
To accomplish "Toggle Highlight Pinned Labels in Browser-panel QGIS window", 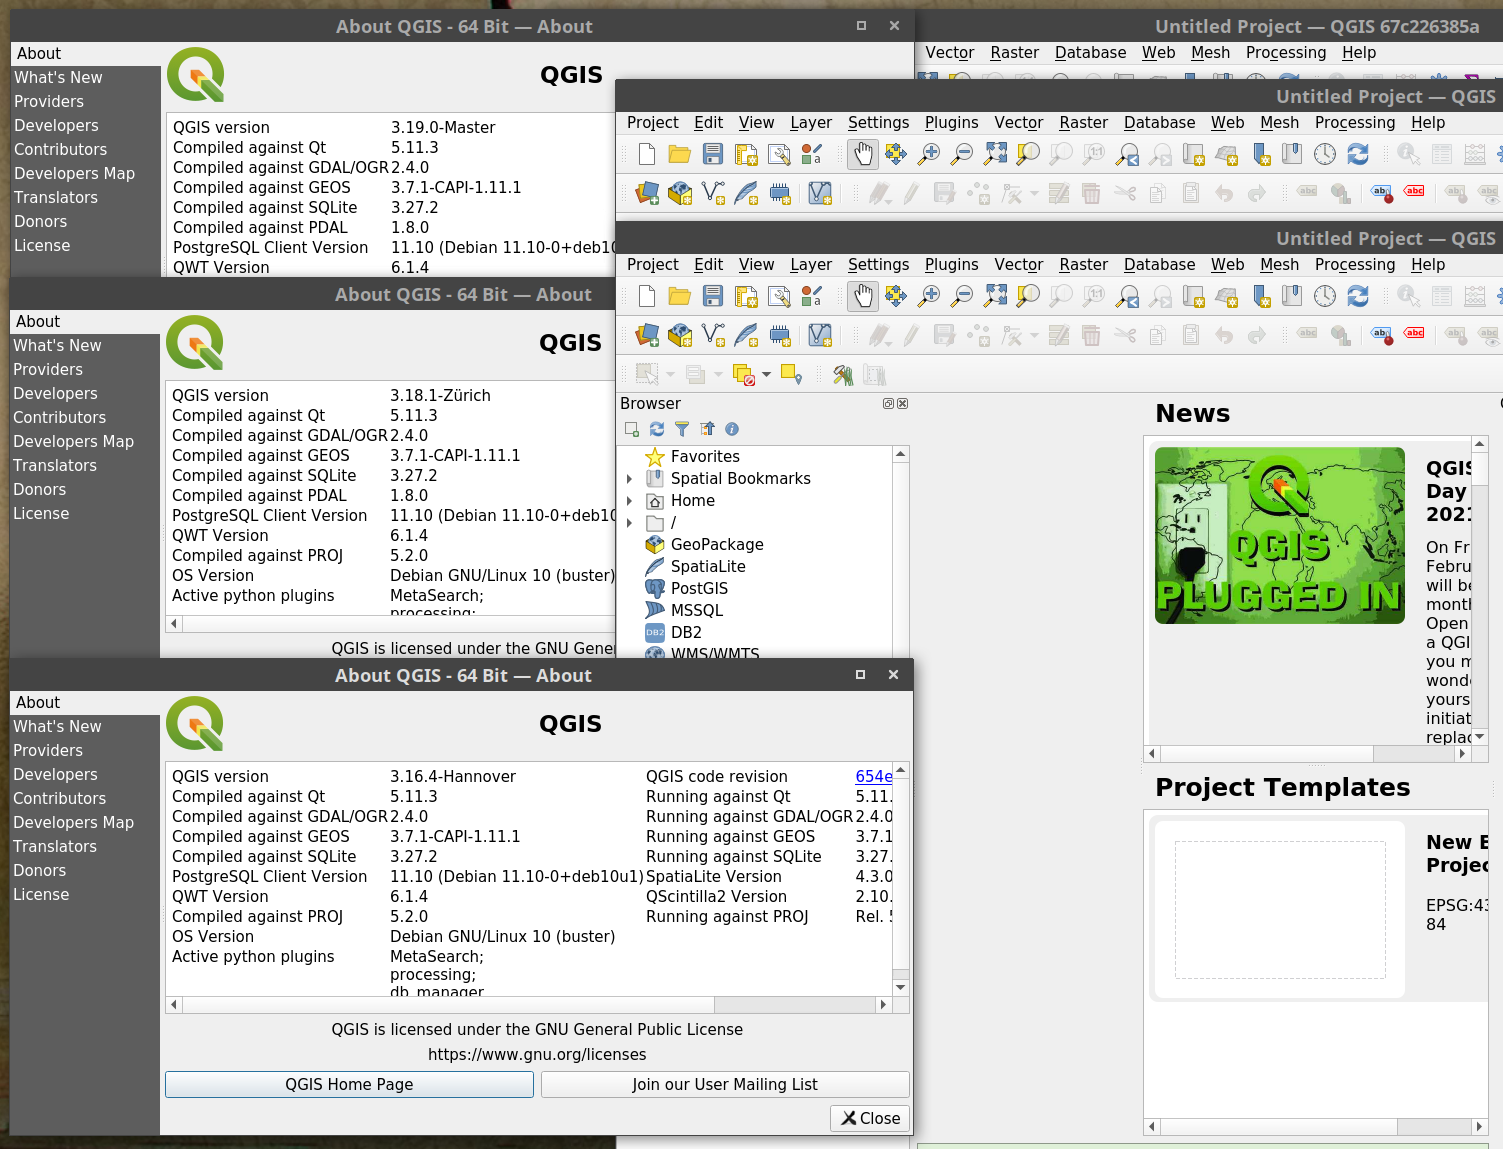I will [1381, 335].
